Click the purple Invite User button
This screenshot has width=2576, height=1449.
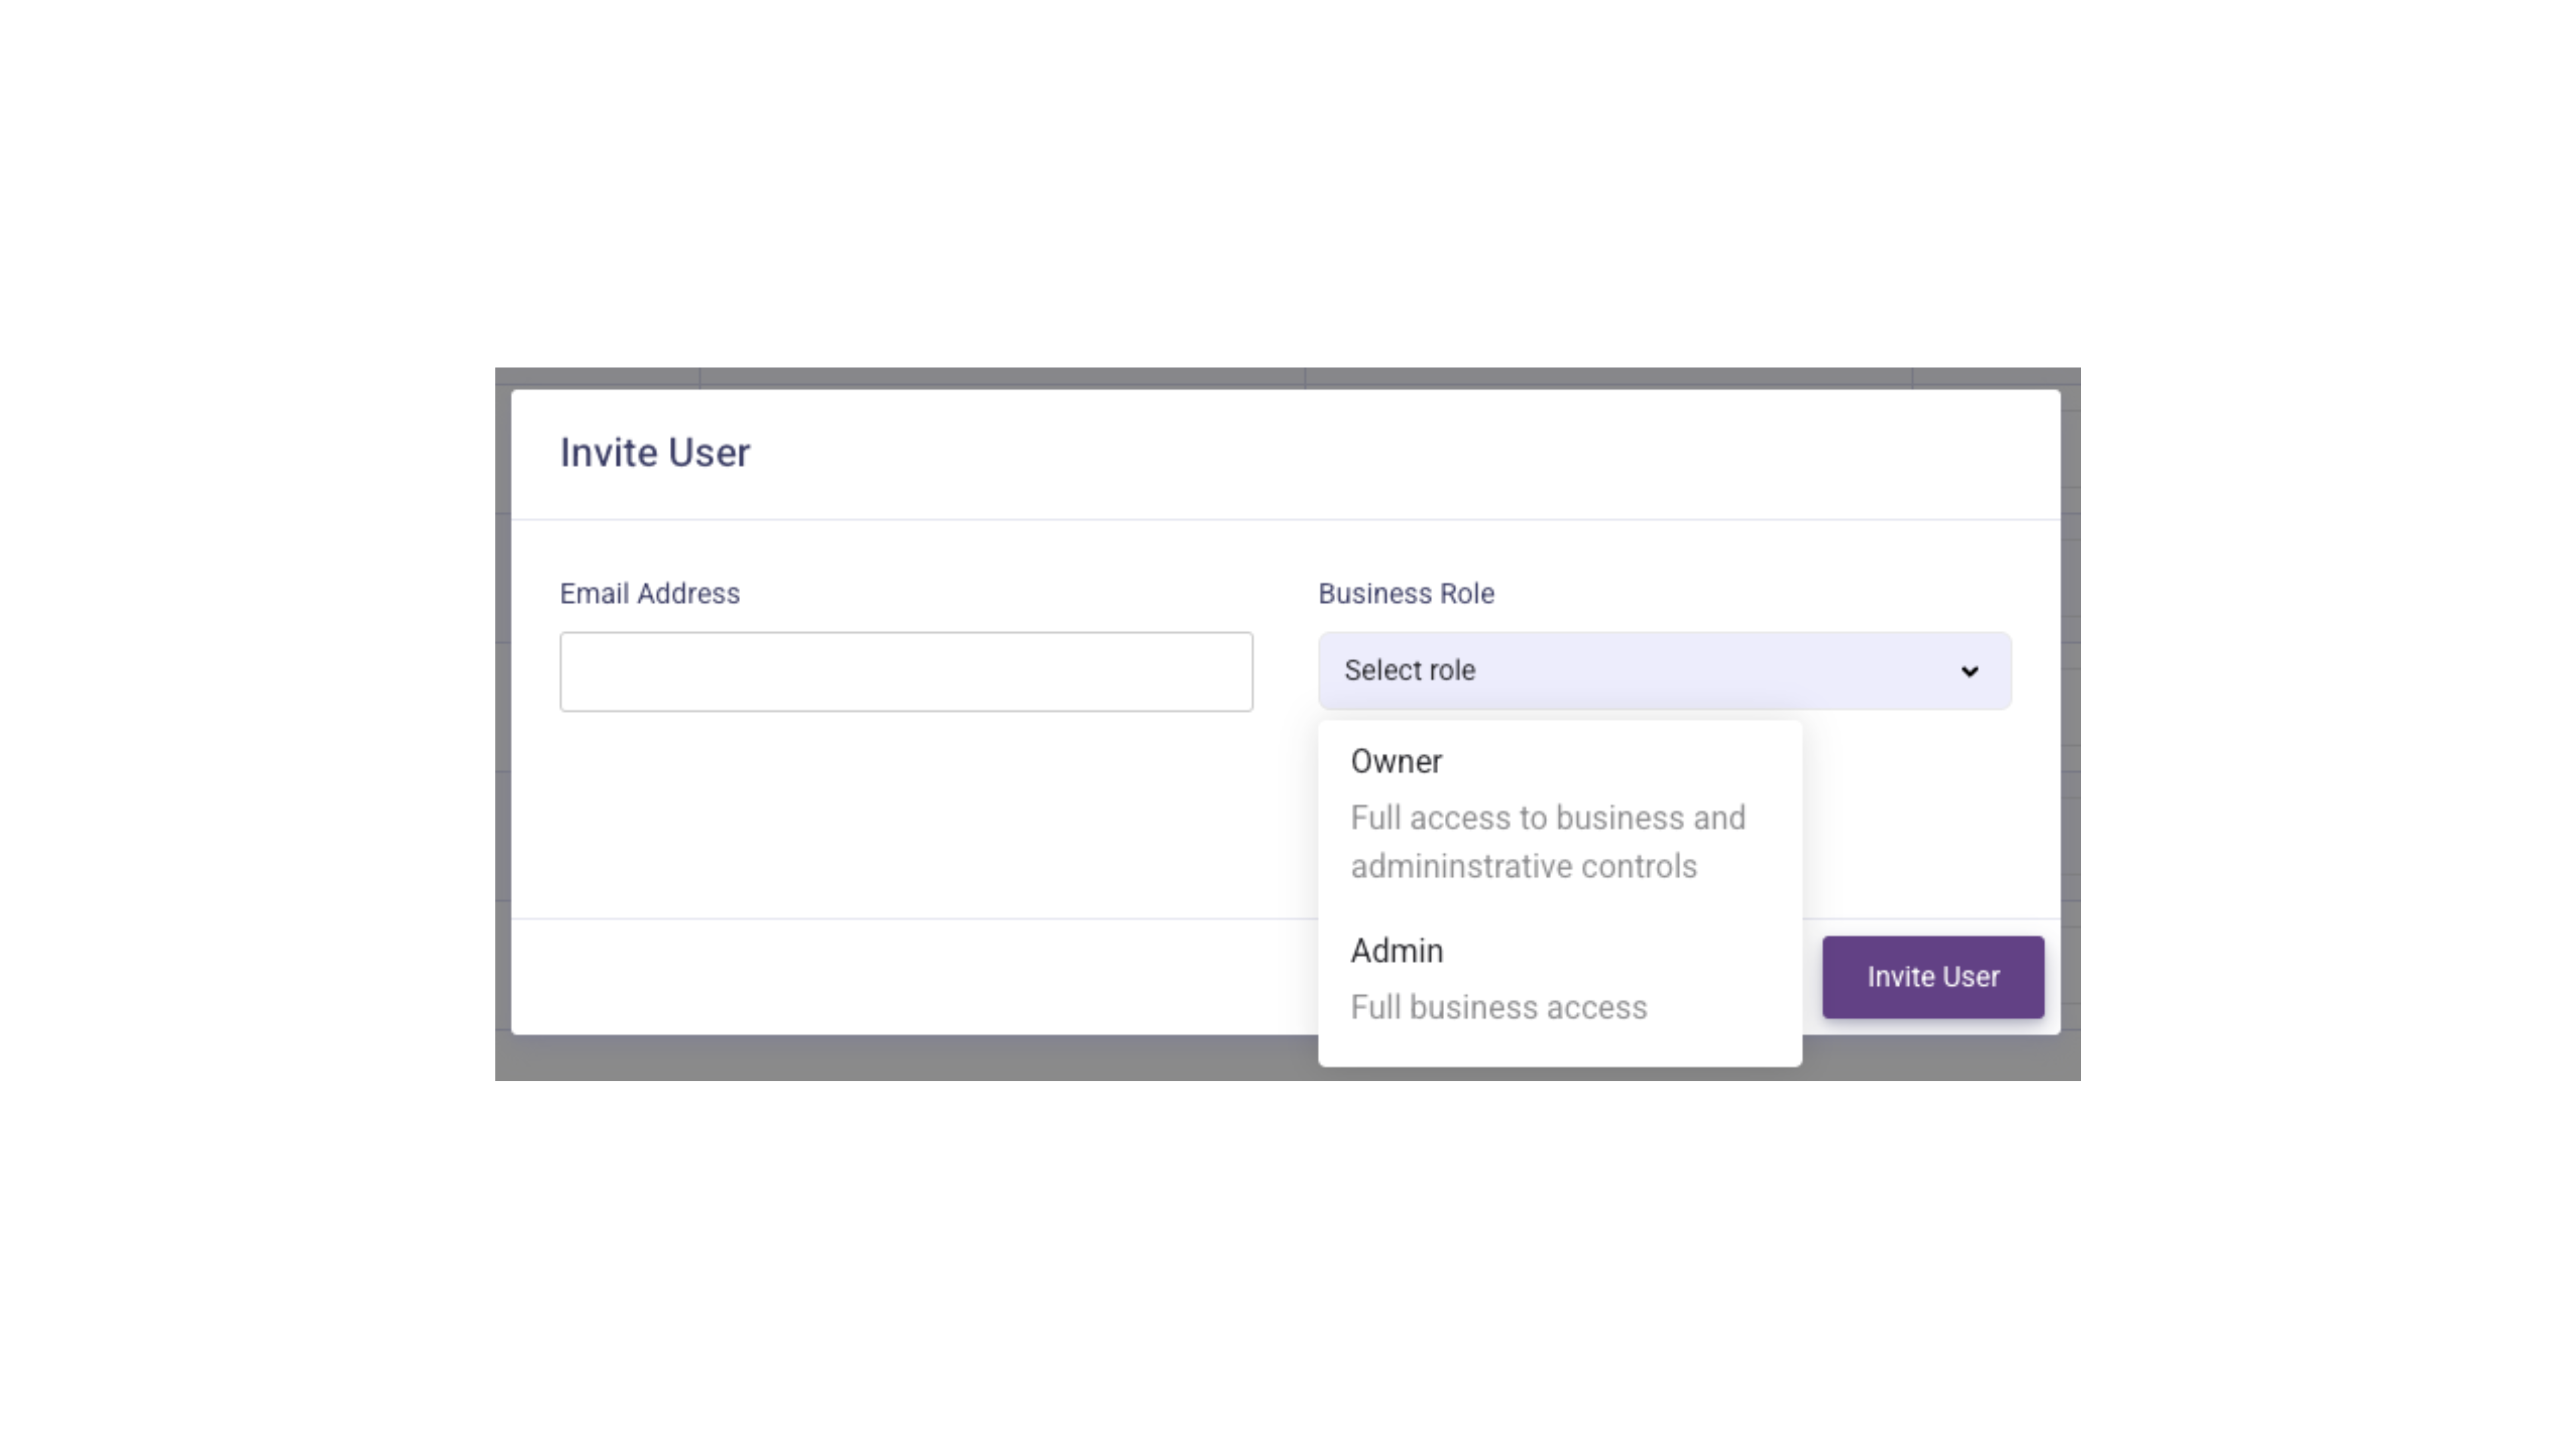1932,977
